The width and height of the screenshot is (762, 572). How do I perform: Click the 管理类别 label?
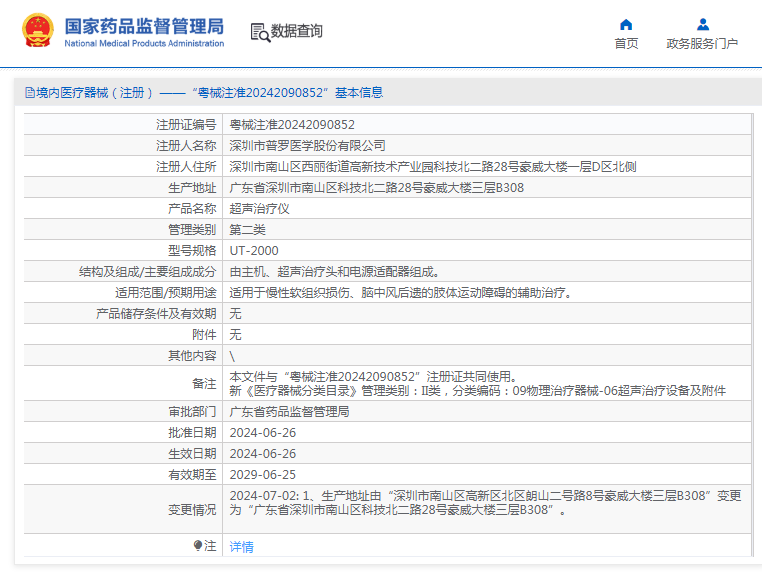(192, 229)
